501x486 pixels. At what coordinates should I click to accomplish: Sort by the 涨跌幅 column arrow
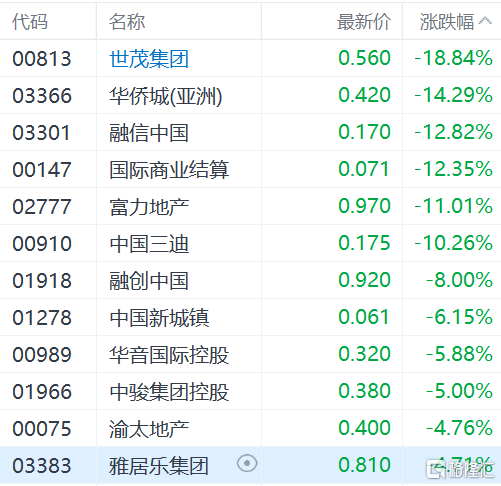(x=485, y=21)
